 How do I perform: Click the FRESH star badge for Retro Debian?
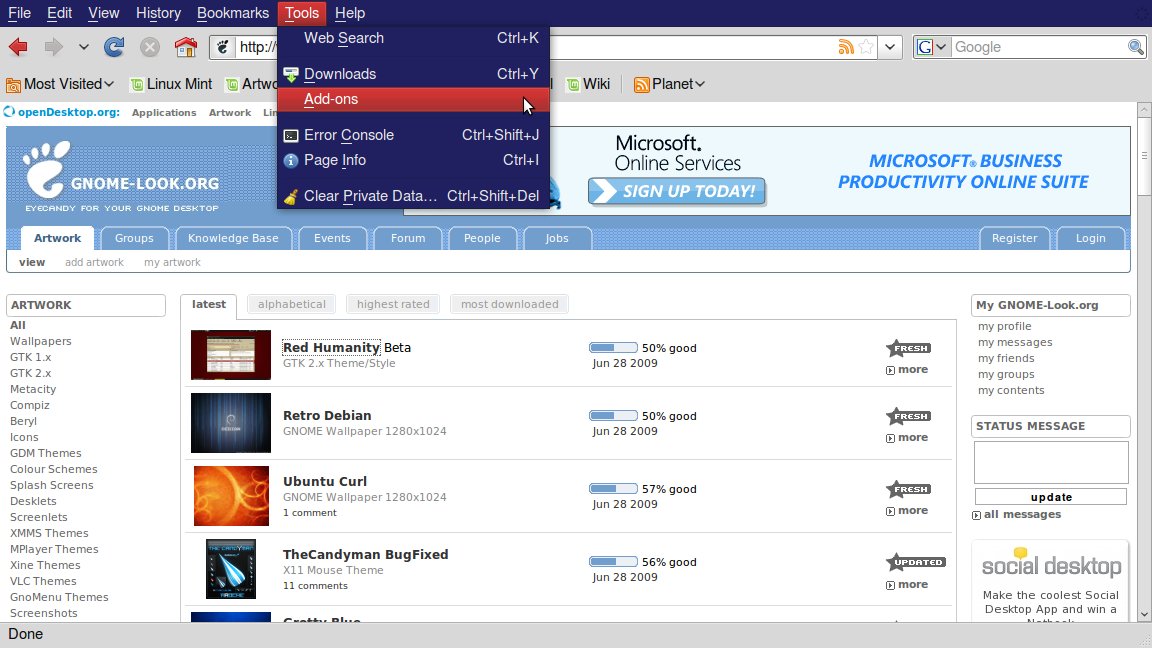tap(909, 417)
